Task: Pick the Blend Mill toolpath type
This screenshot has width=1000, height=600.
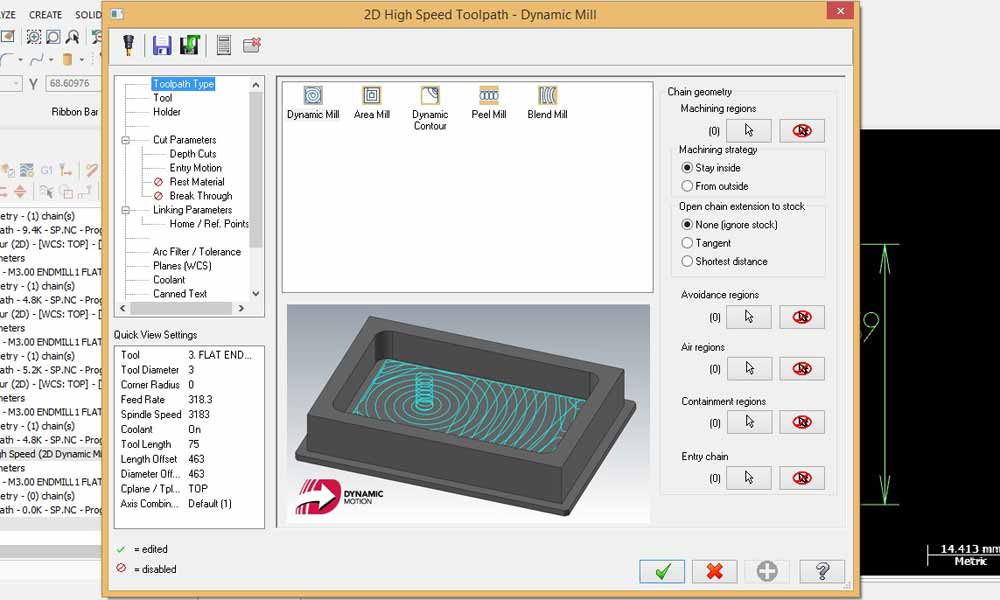Action: pyautogui.click(x=547, y=103)
